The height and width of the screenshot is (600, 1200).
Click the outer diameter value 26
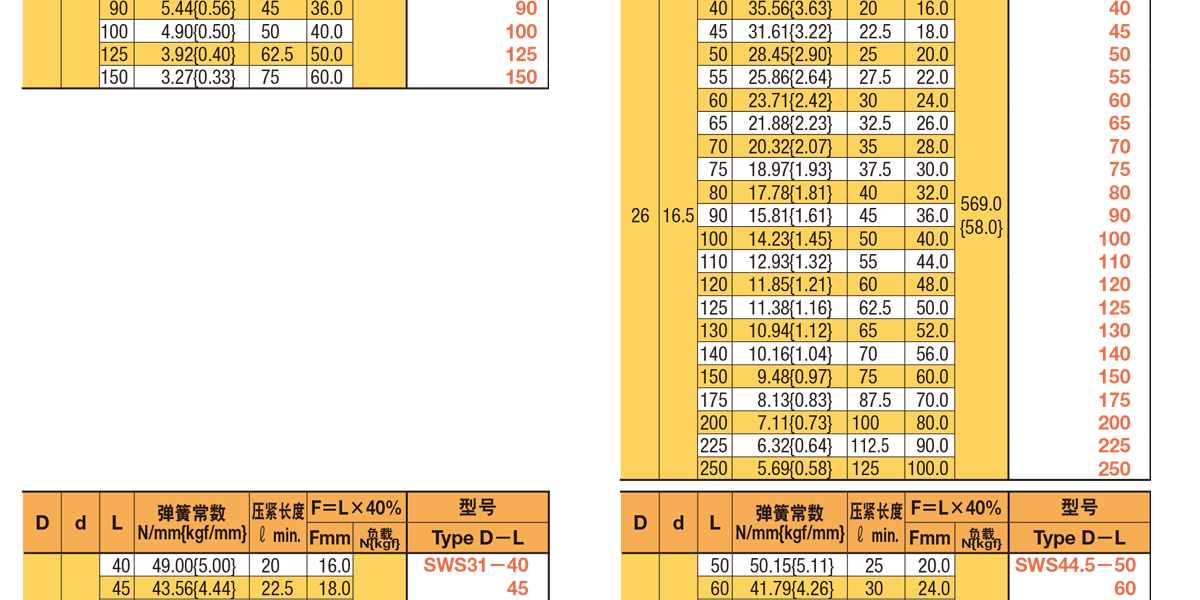tap(640, 215)
